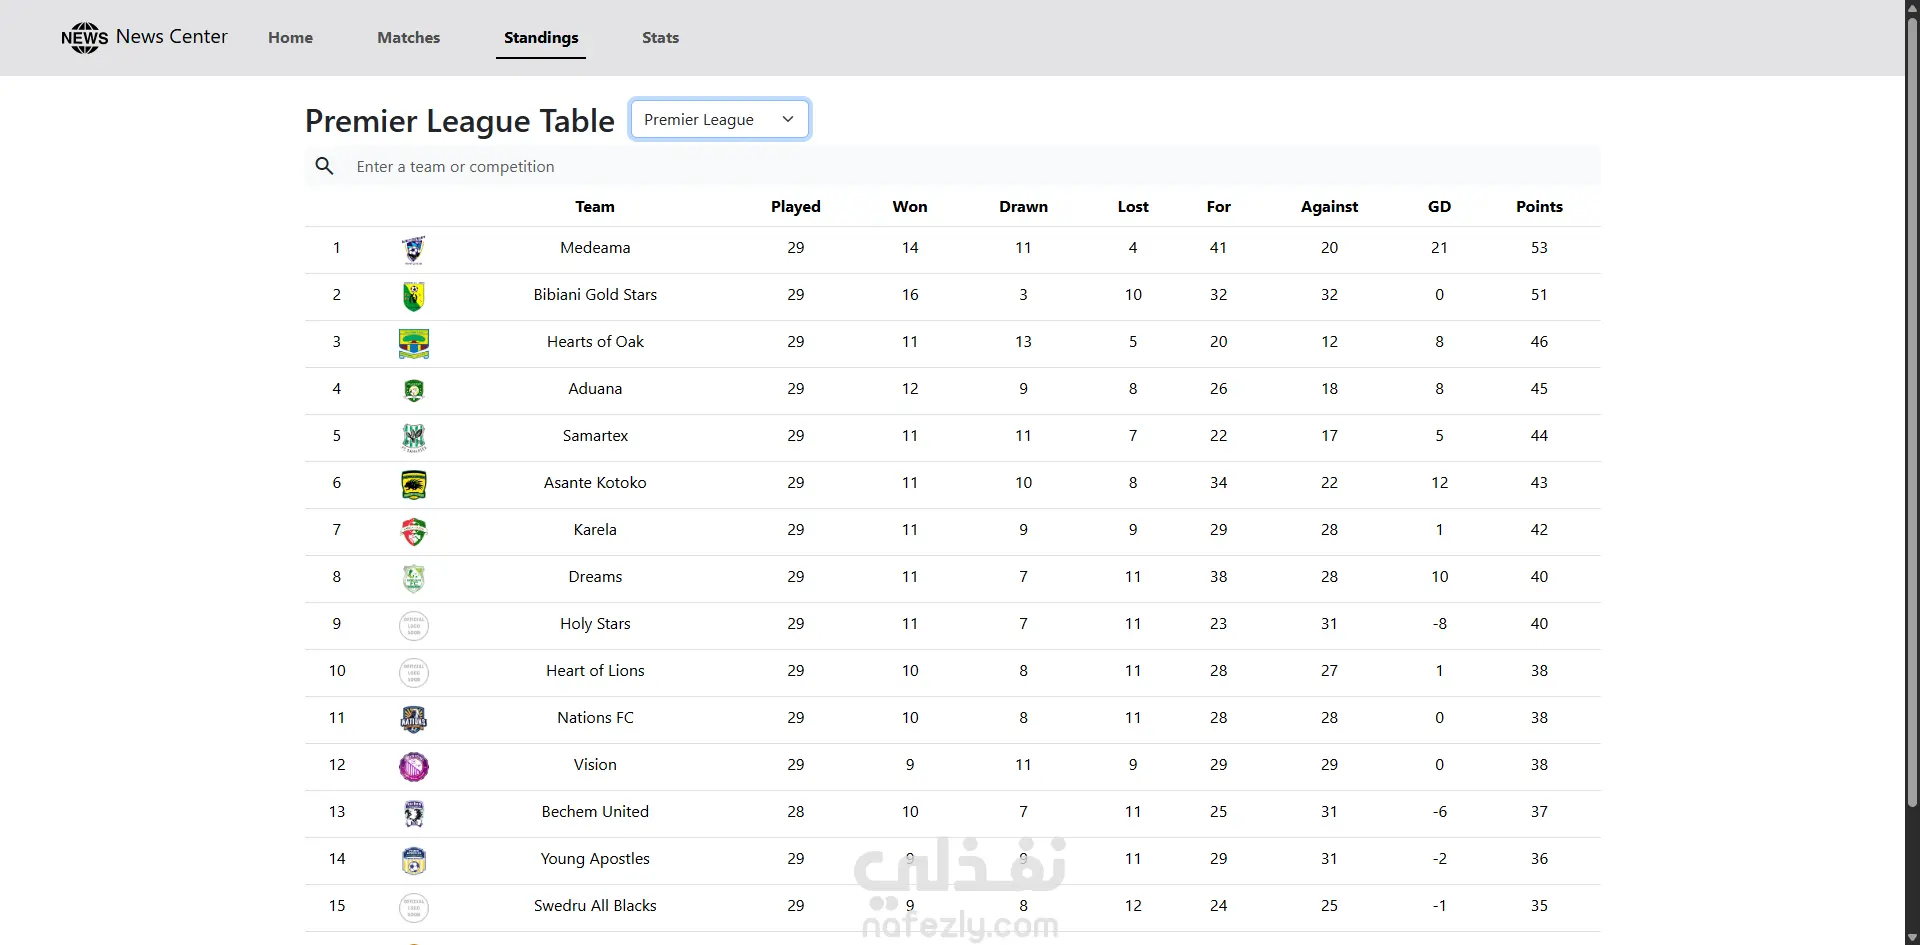Click the Asante Kotoko team name
Screen dimensions: 1920x945
[x=595, y=483]
